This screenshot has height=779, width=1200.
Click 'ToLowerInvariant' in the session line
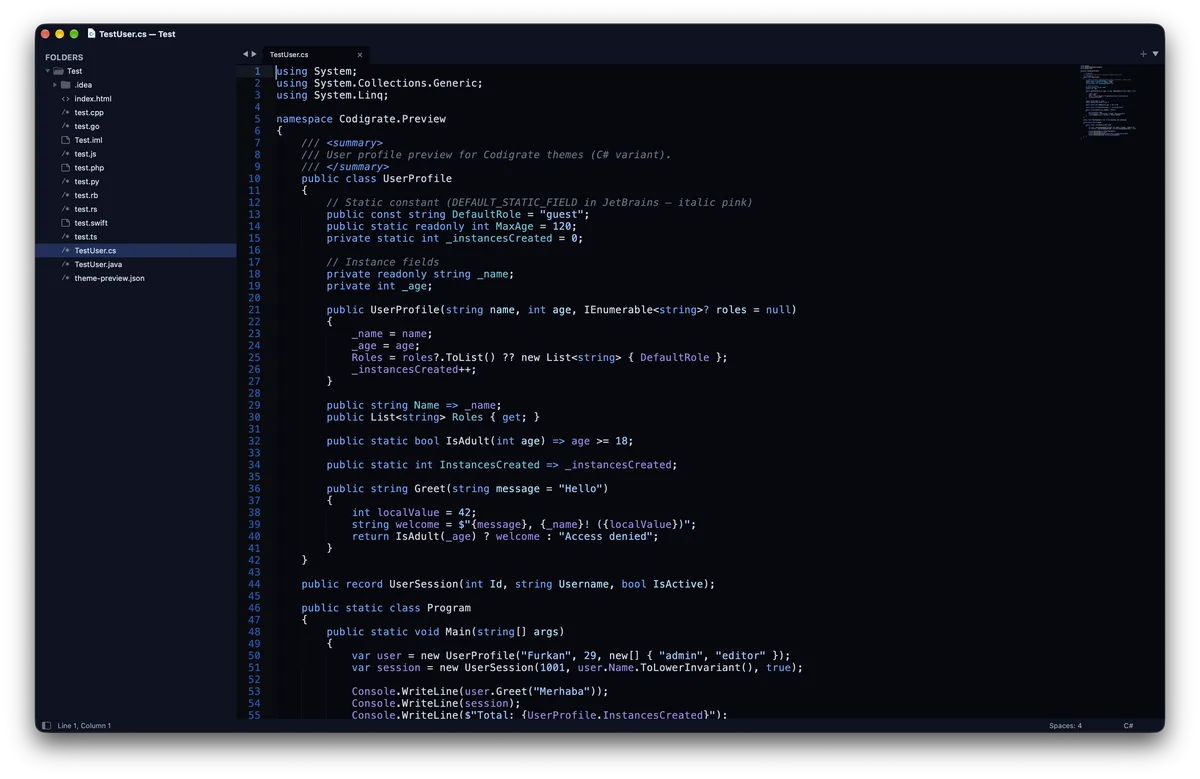(691, 668)
